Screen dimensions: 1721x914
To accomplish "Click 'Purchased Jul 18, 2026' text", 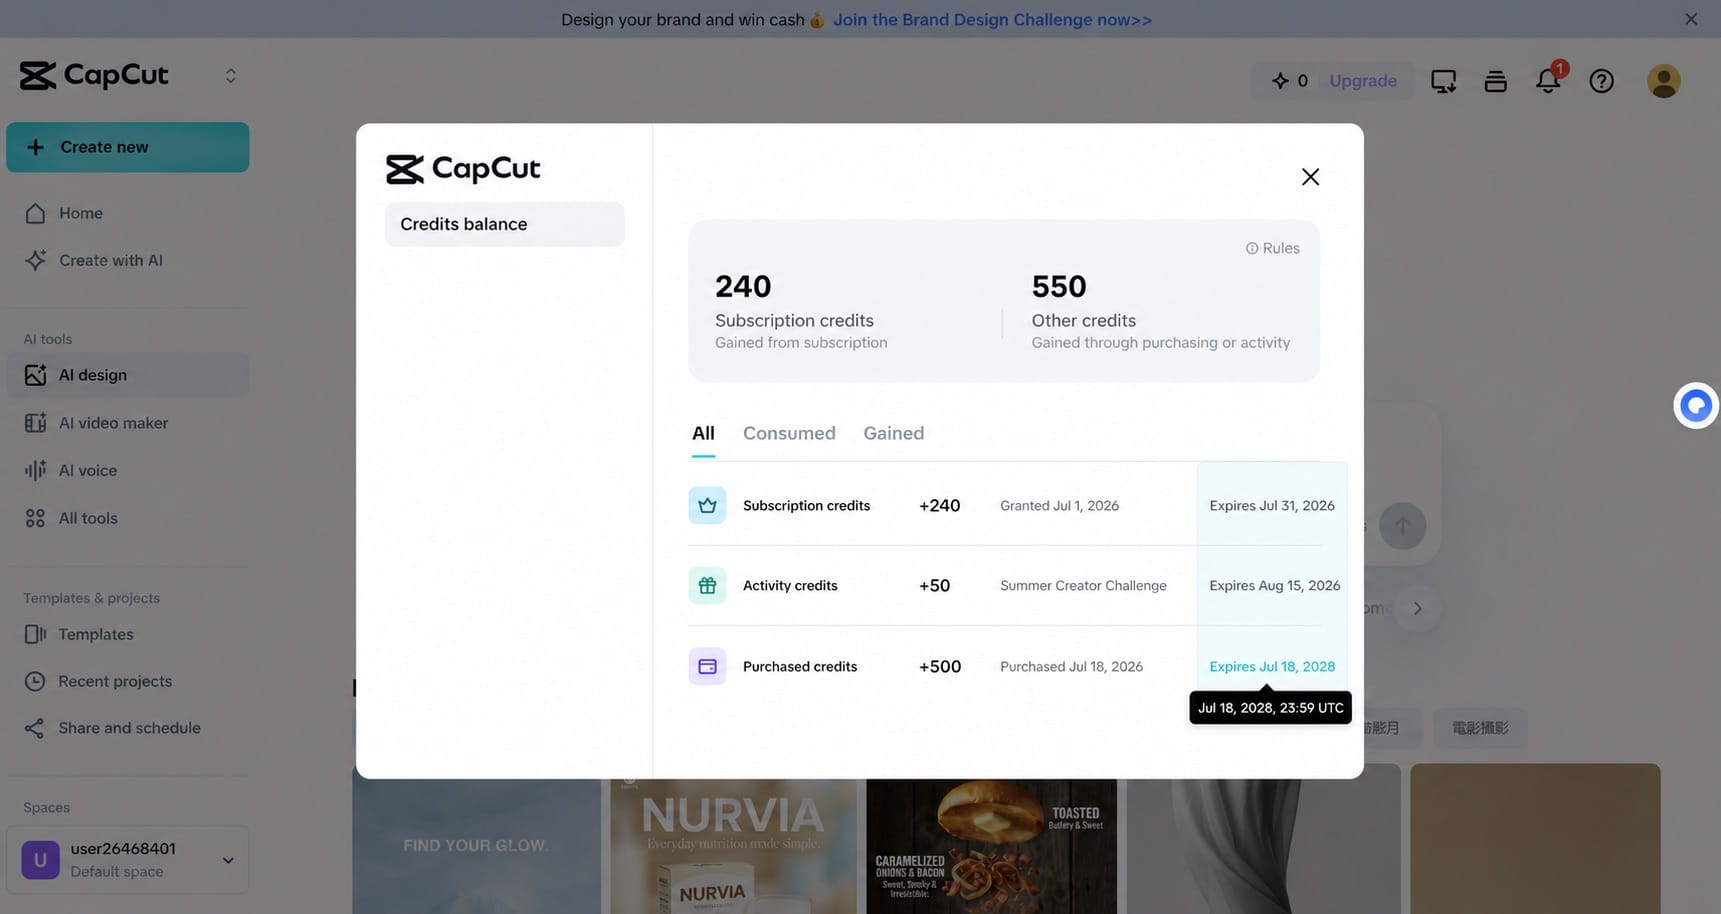I will tap(1071, 666).
